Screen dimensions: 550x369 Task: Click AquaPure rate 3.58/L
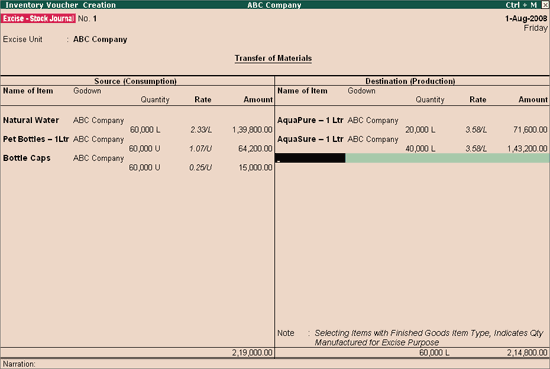(x=476, y=130)
